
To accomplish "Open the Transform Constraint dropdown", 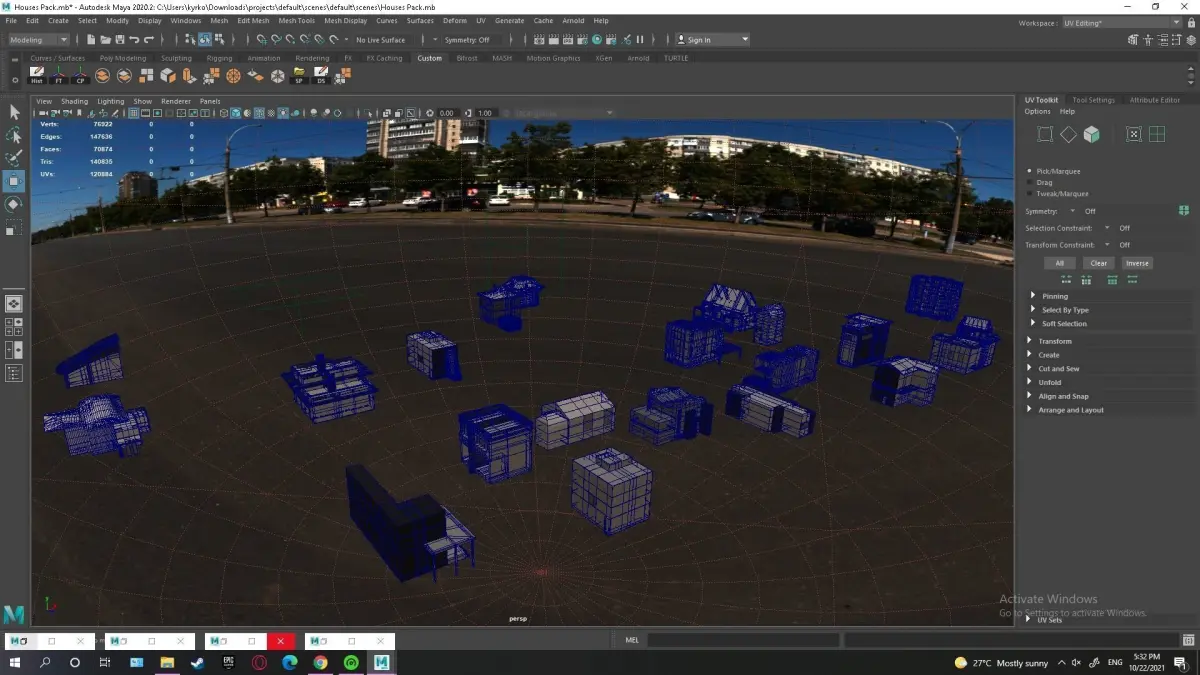I will [1107, 244].
